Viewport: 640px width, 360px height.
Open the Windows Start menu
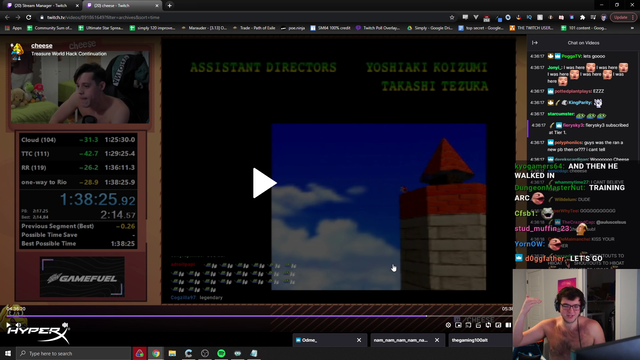pos(8,353)
